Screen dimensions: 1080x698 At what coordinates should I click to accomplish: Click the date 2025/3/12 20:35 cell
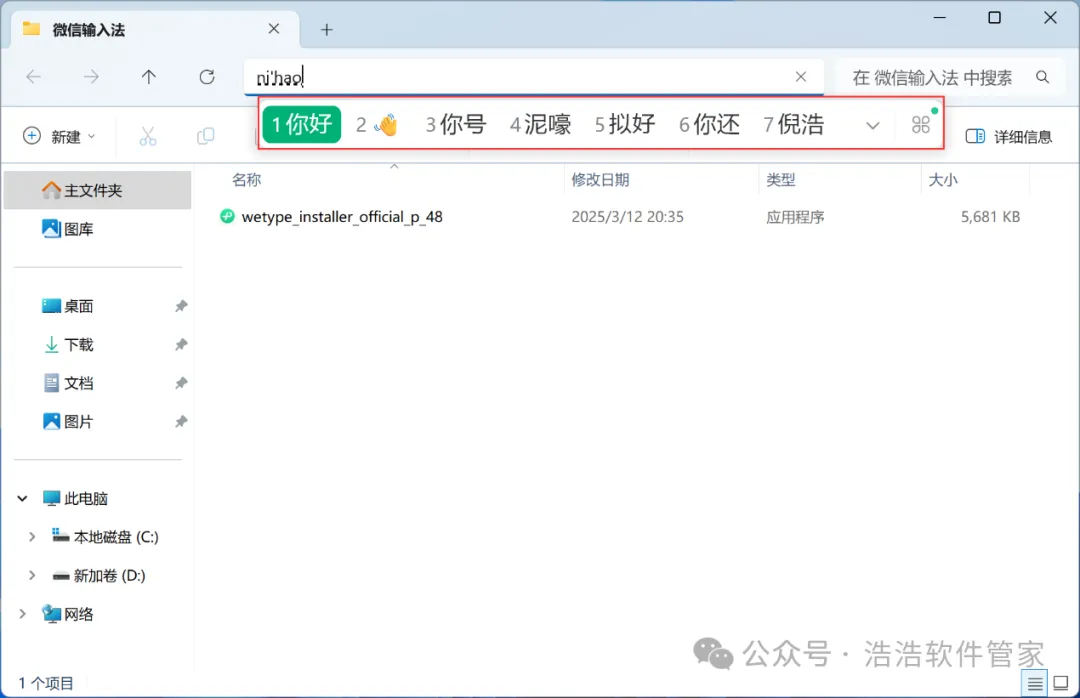click(627, 217)
